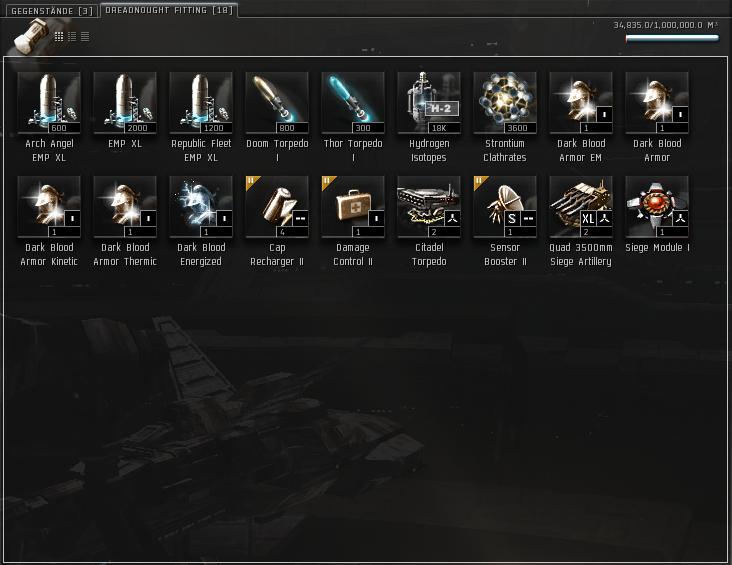
Task: Click the 'Damage Control II' label
Action: click(353, 254)
